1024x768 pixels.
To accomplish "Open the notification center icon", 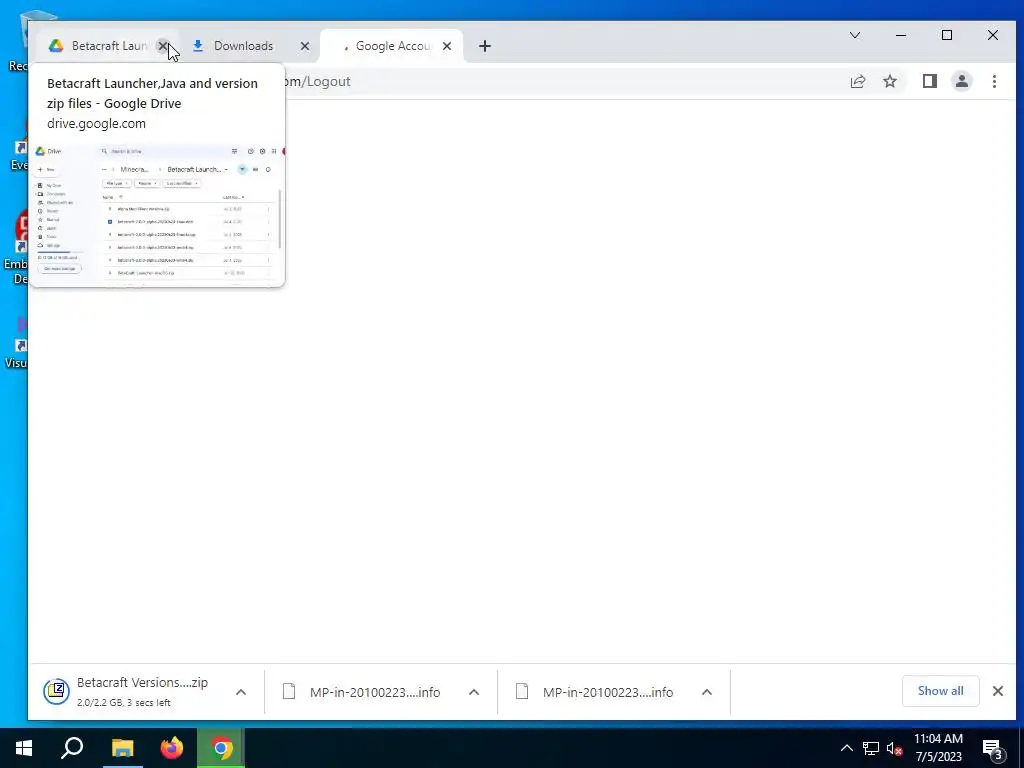I will click(x=993, y=748).
